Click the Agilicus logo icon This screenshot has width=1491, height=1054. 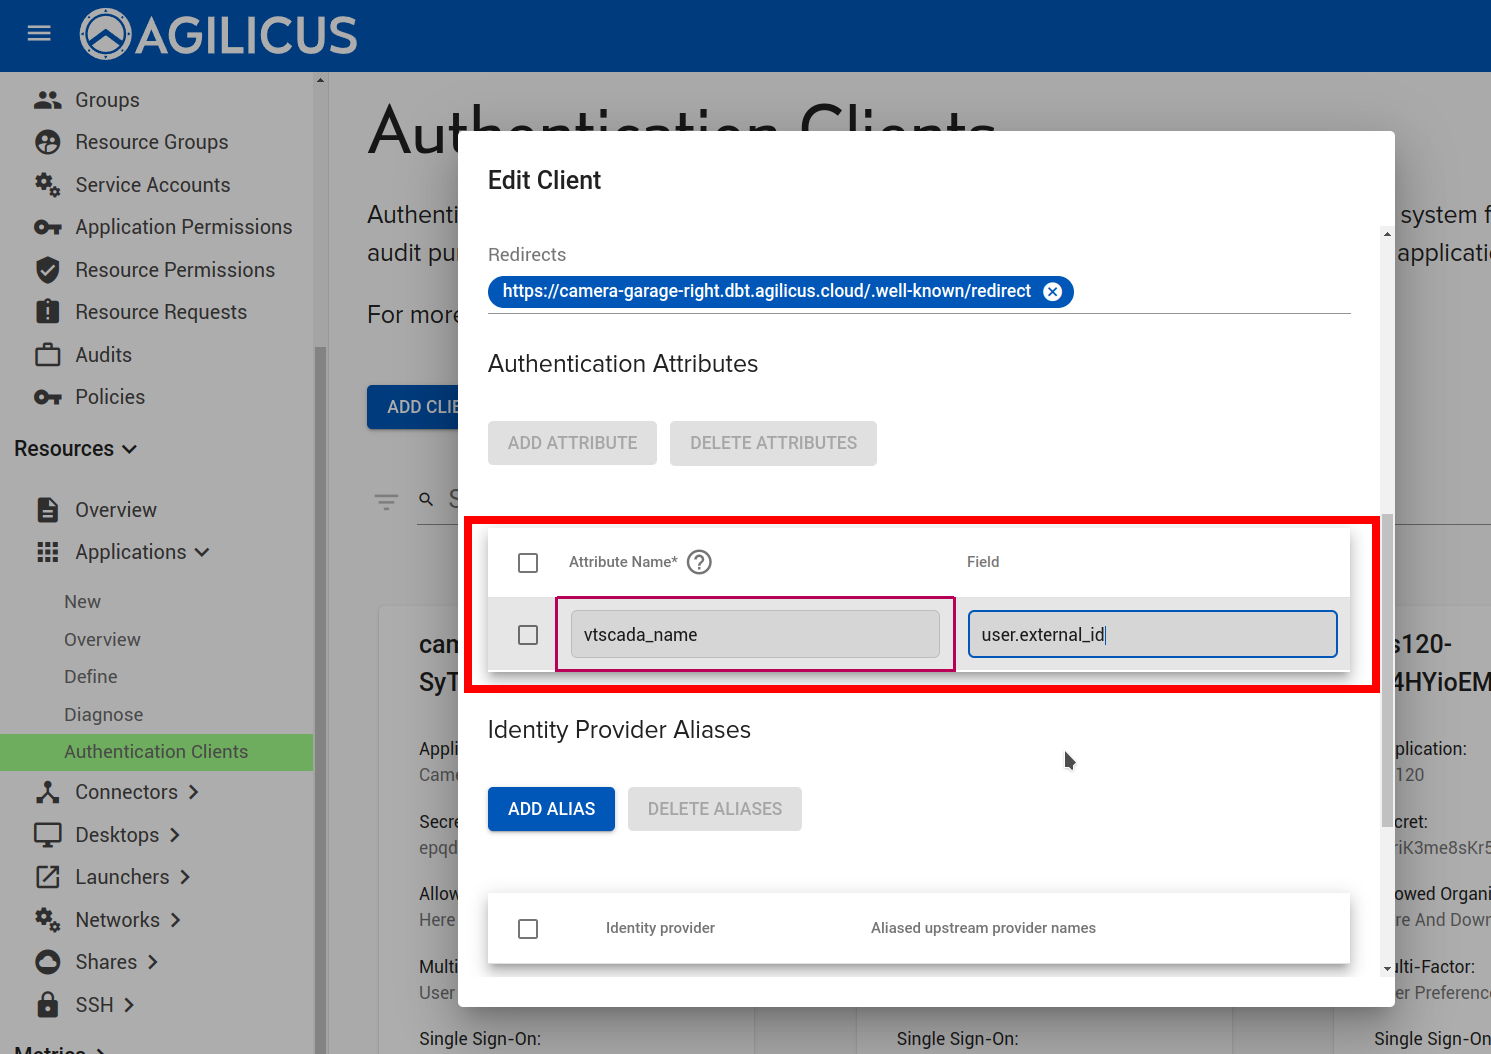106,34
